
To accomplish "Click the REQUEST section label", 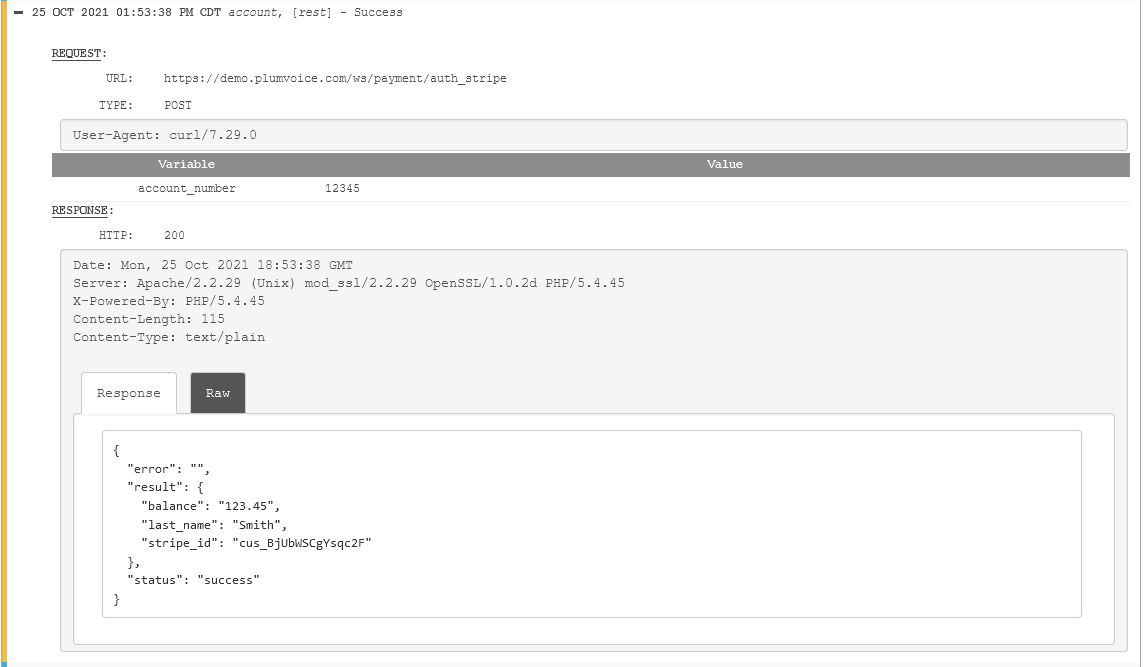I will [79, 54].
